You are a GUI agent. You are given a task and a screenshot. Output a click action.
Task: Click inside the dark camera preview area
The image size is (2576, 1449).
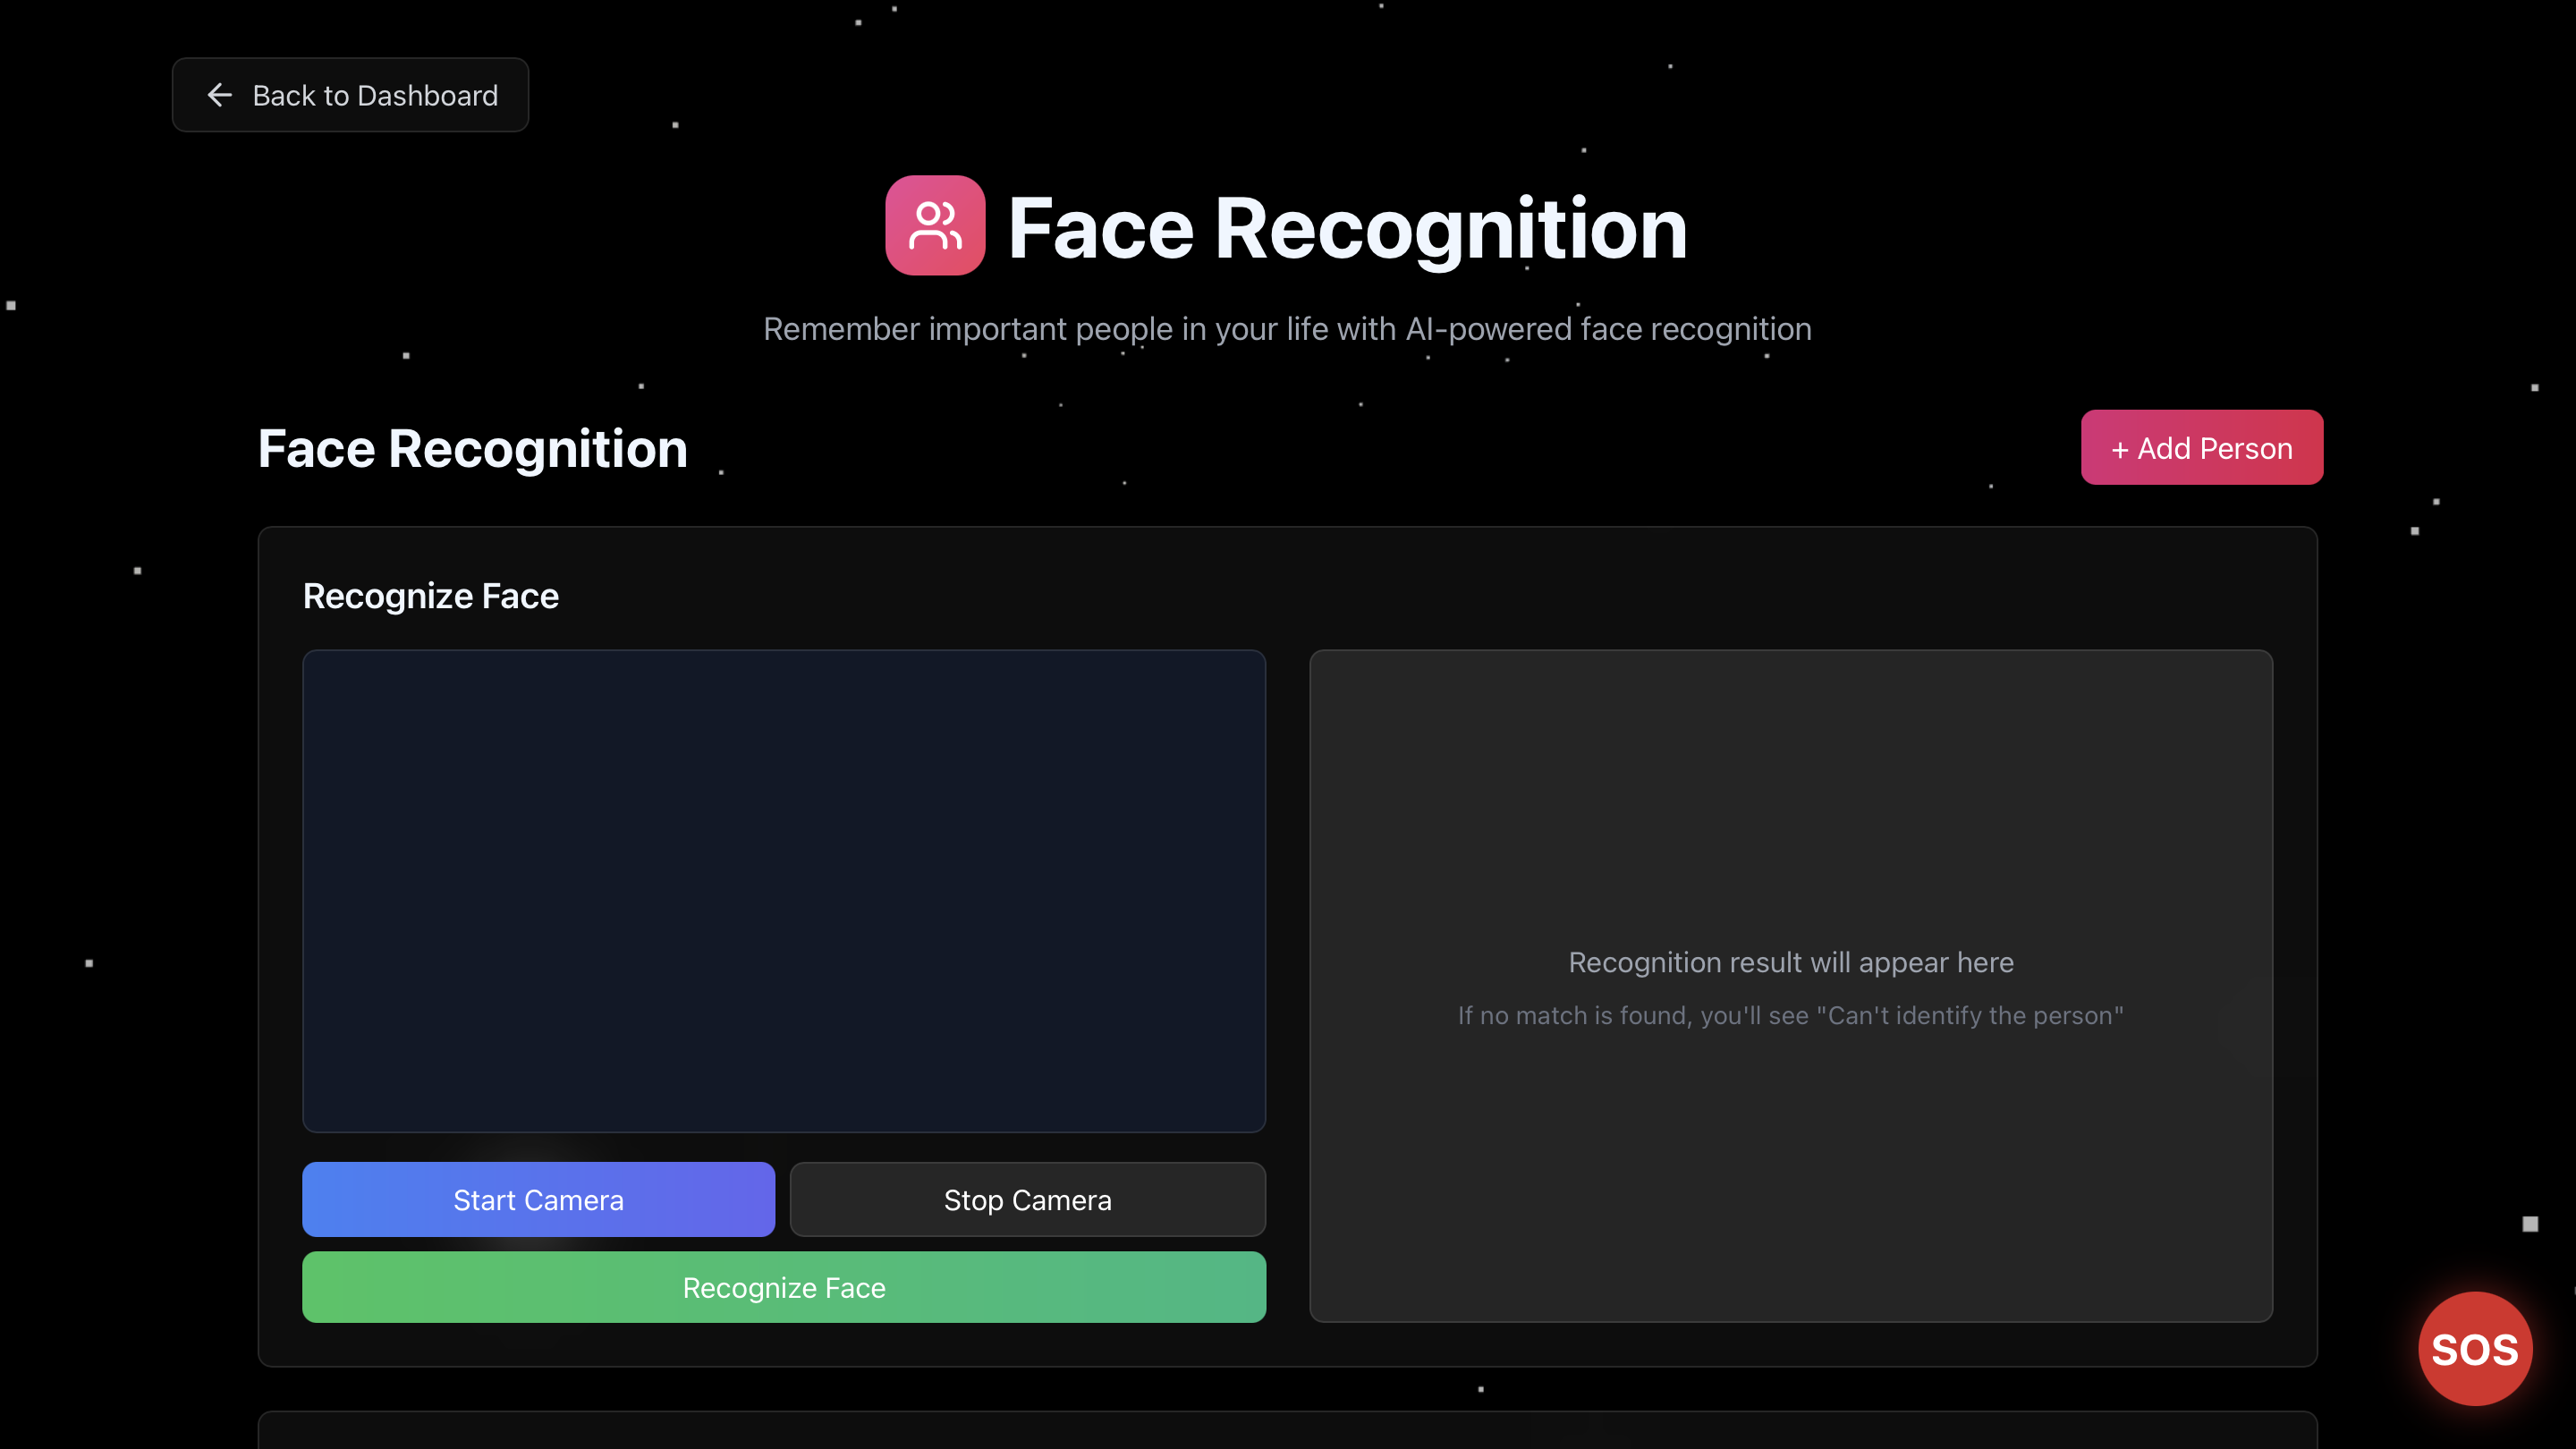tap(783, 890)
